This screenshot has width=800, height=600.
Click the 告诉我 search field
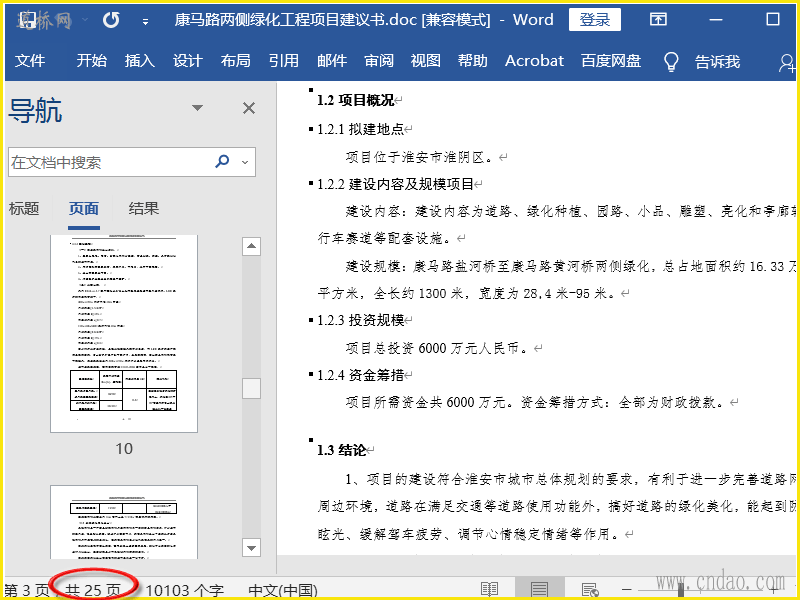point(717,61)
